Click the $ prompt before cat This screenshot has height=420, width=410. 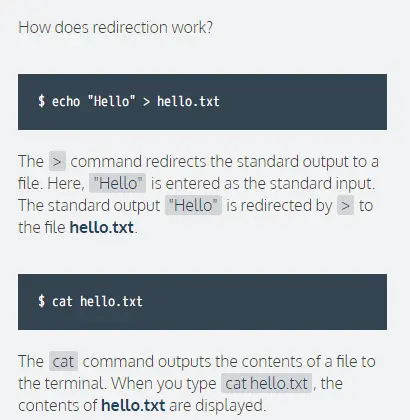coord(41,301)
